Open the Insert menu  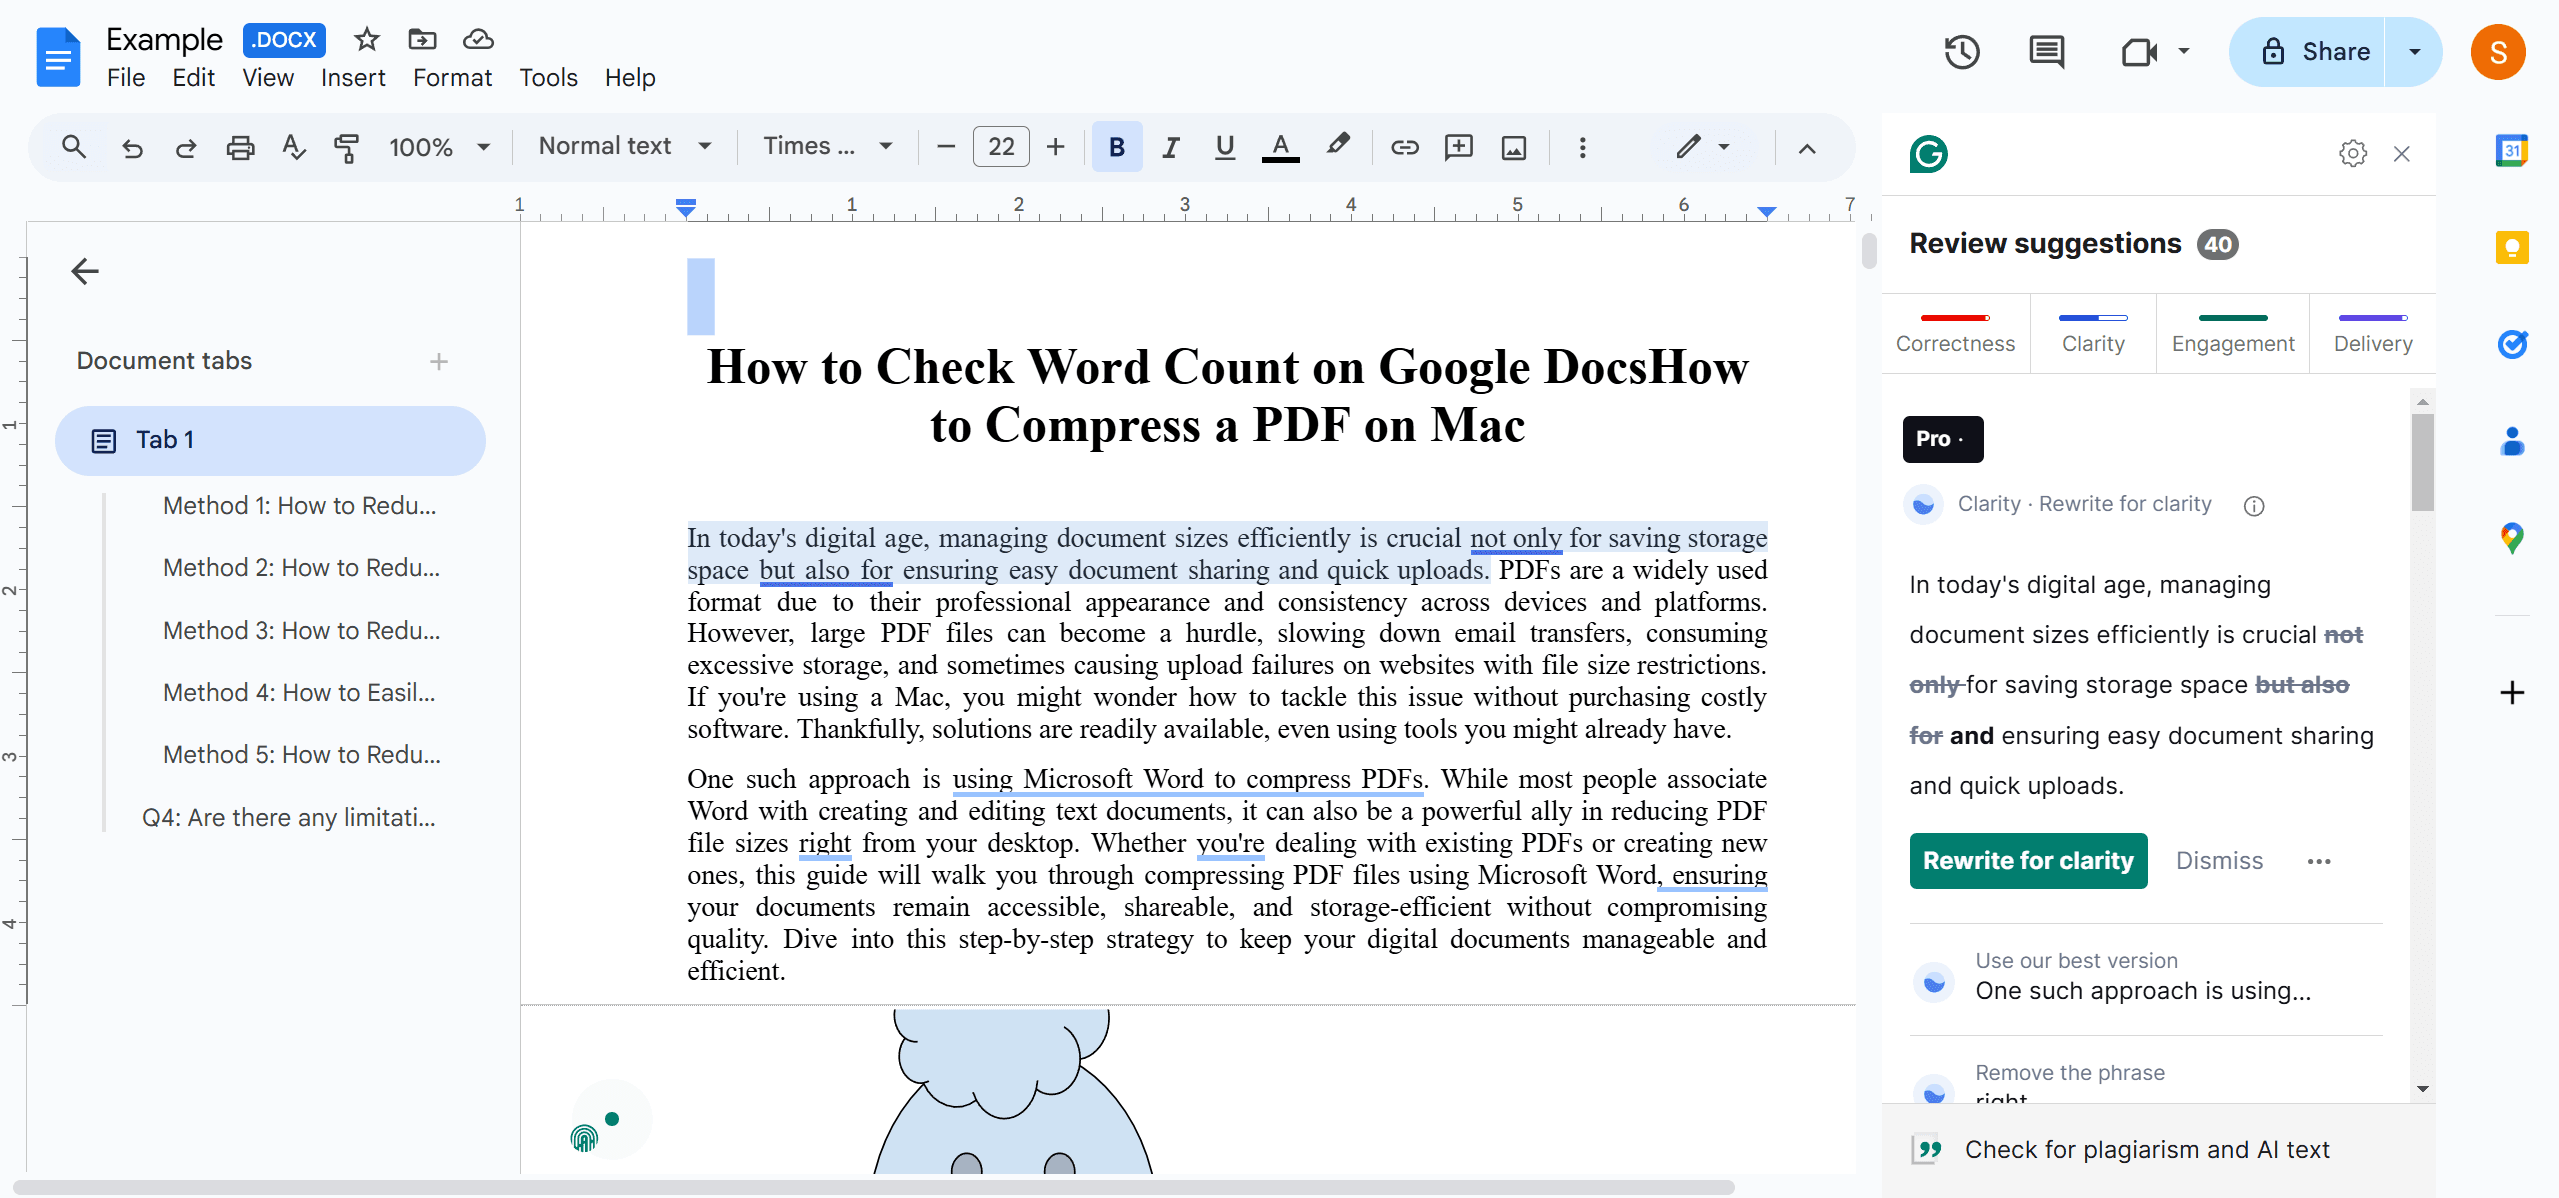coord(353,78)
